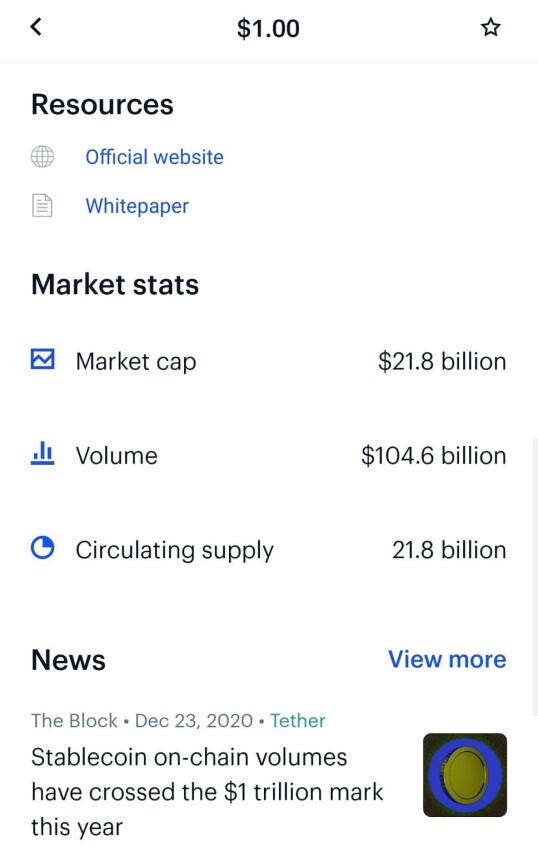The height and width of the screenshot is (852, 538).
Task: Click the $1.00 price header
Action: coord(268,28)
